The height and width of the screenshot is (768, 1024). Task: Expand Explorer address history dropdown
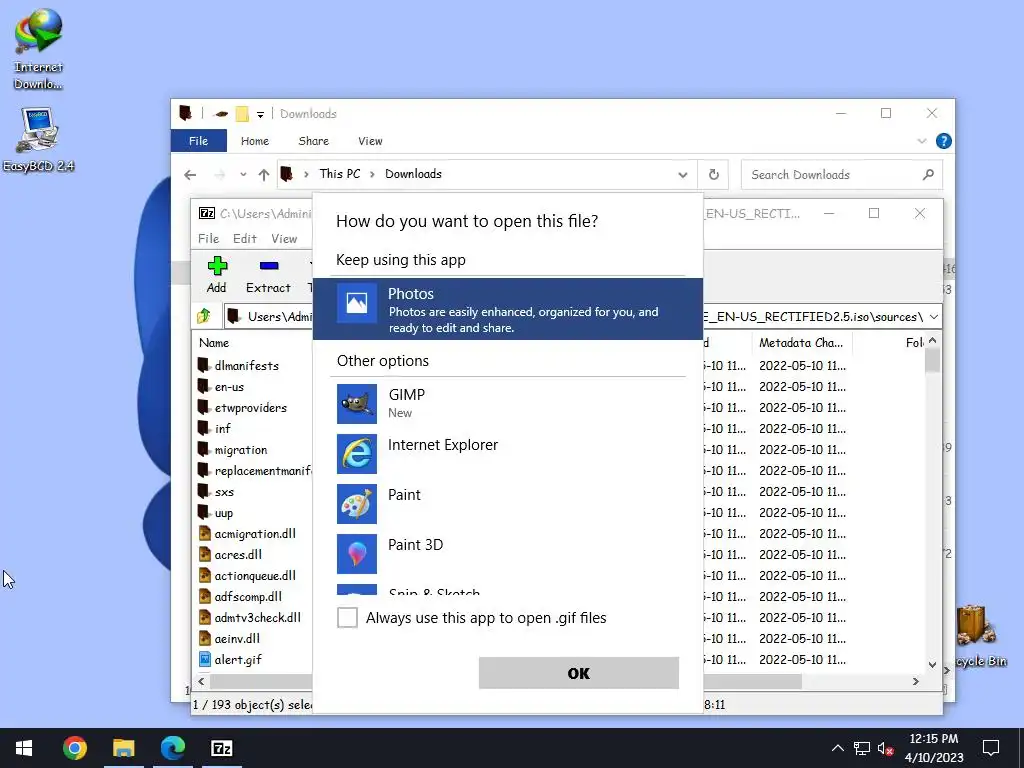[682, 174]
